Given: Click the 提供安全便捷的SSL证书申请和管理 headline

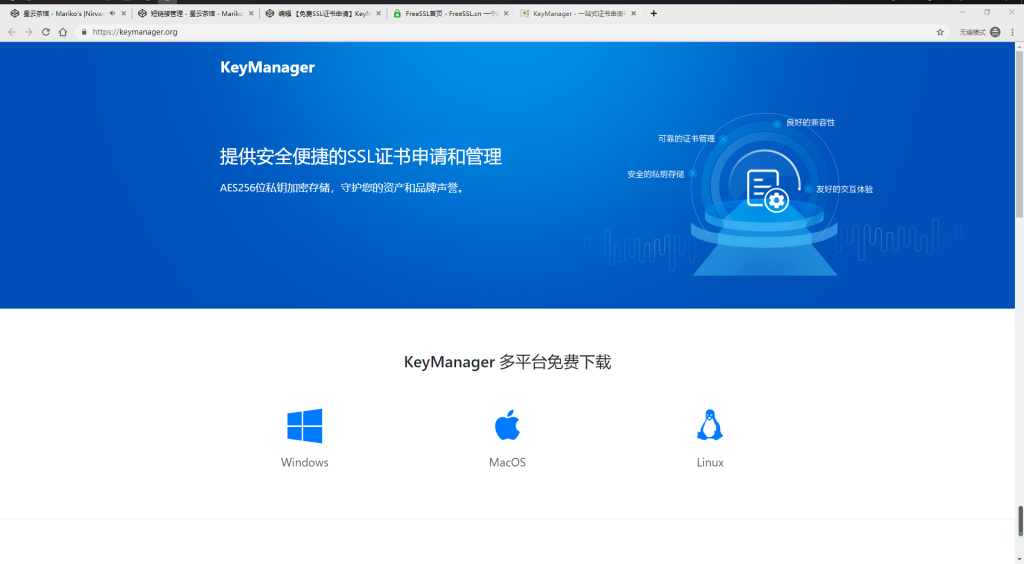Looking at the screenshot, I should click(x=360, y=157).
